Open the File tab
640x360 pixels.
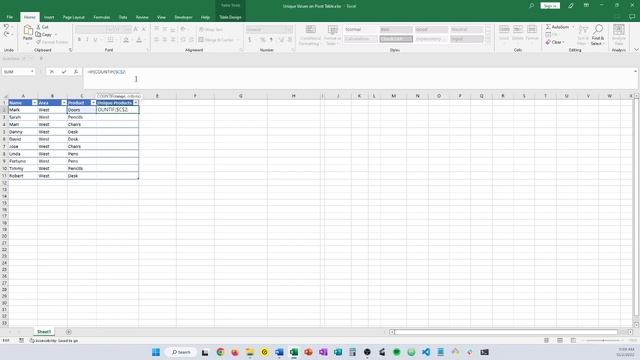pos(9,17)
